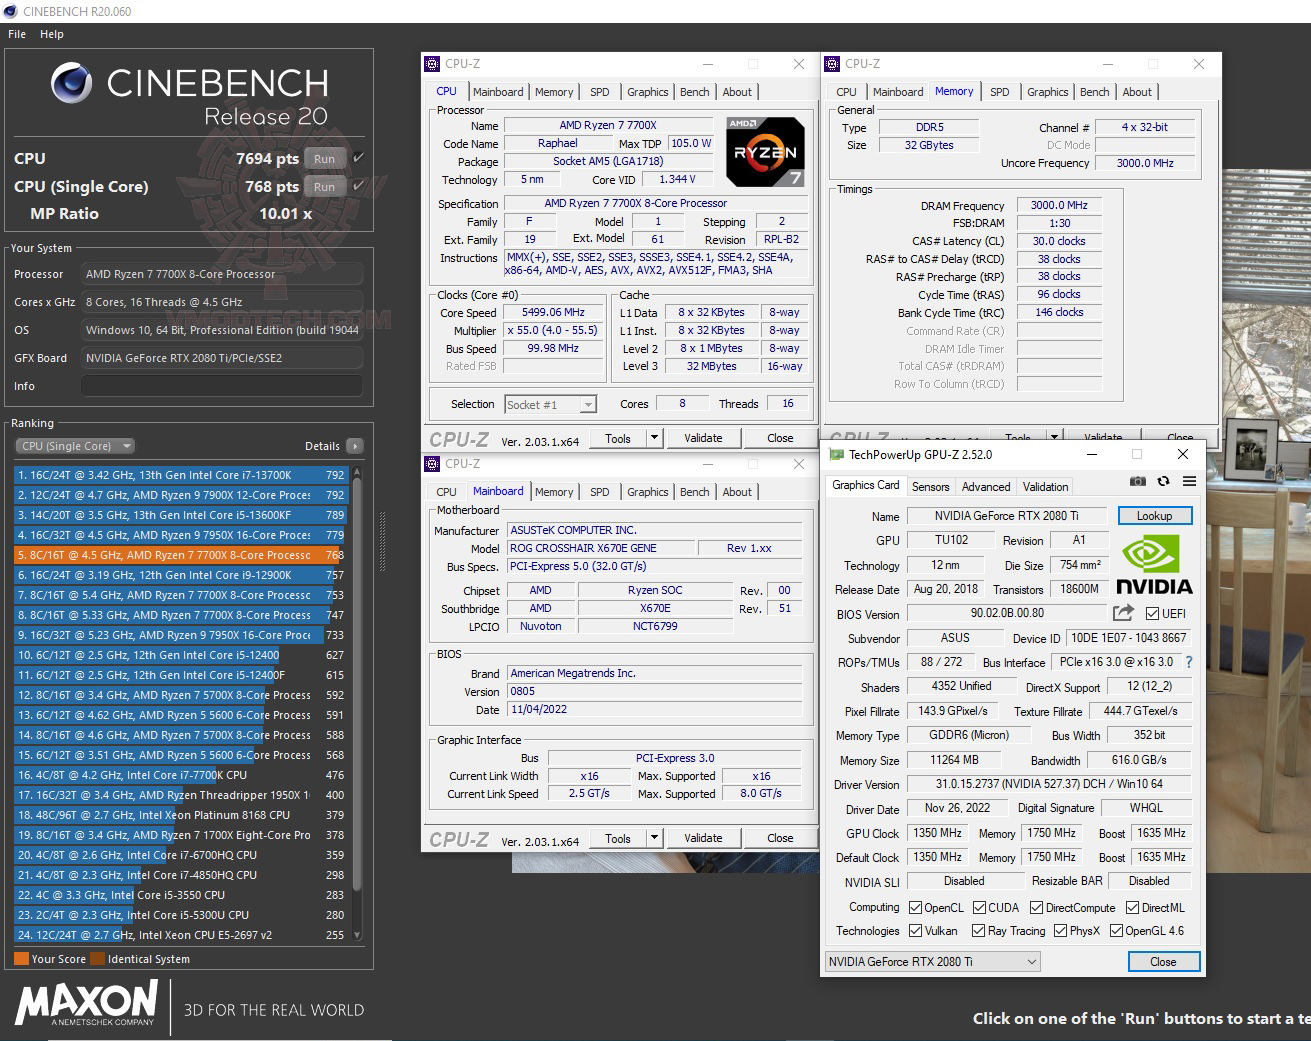Click Tools button in the top-left CPU-Z window
The height and width of the screenshot is (1041, 1311).
click(618, 438)
